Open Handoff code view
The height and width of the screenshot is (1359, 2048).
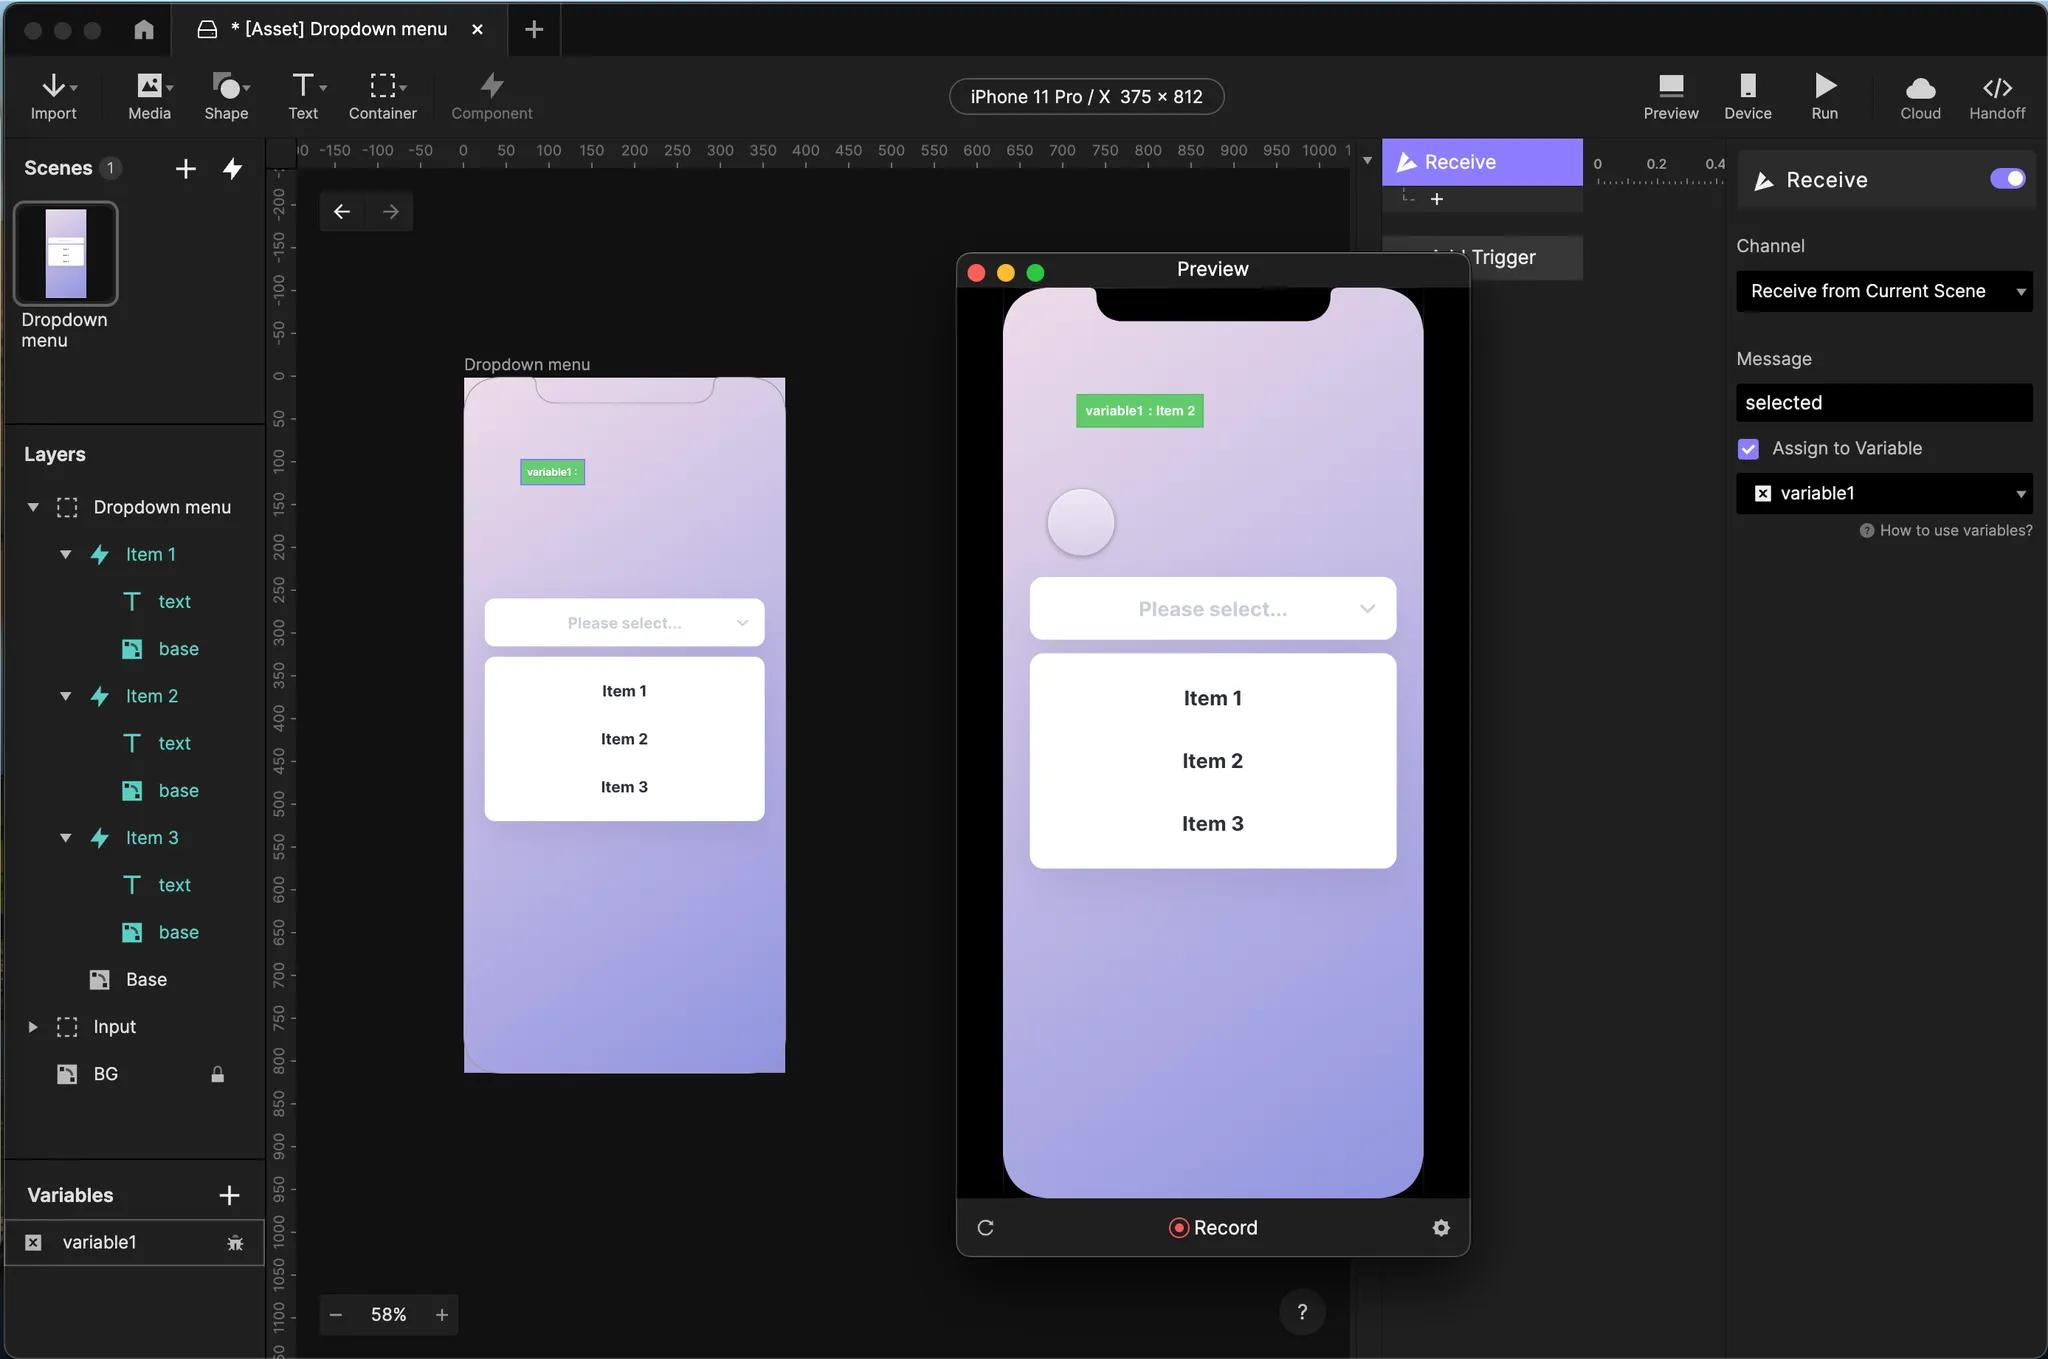click(x=1997, y=97)
